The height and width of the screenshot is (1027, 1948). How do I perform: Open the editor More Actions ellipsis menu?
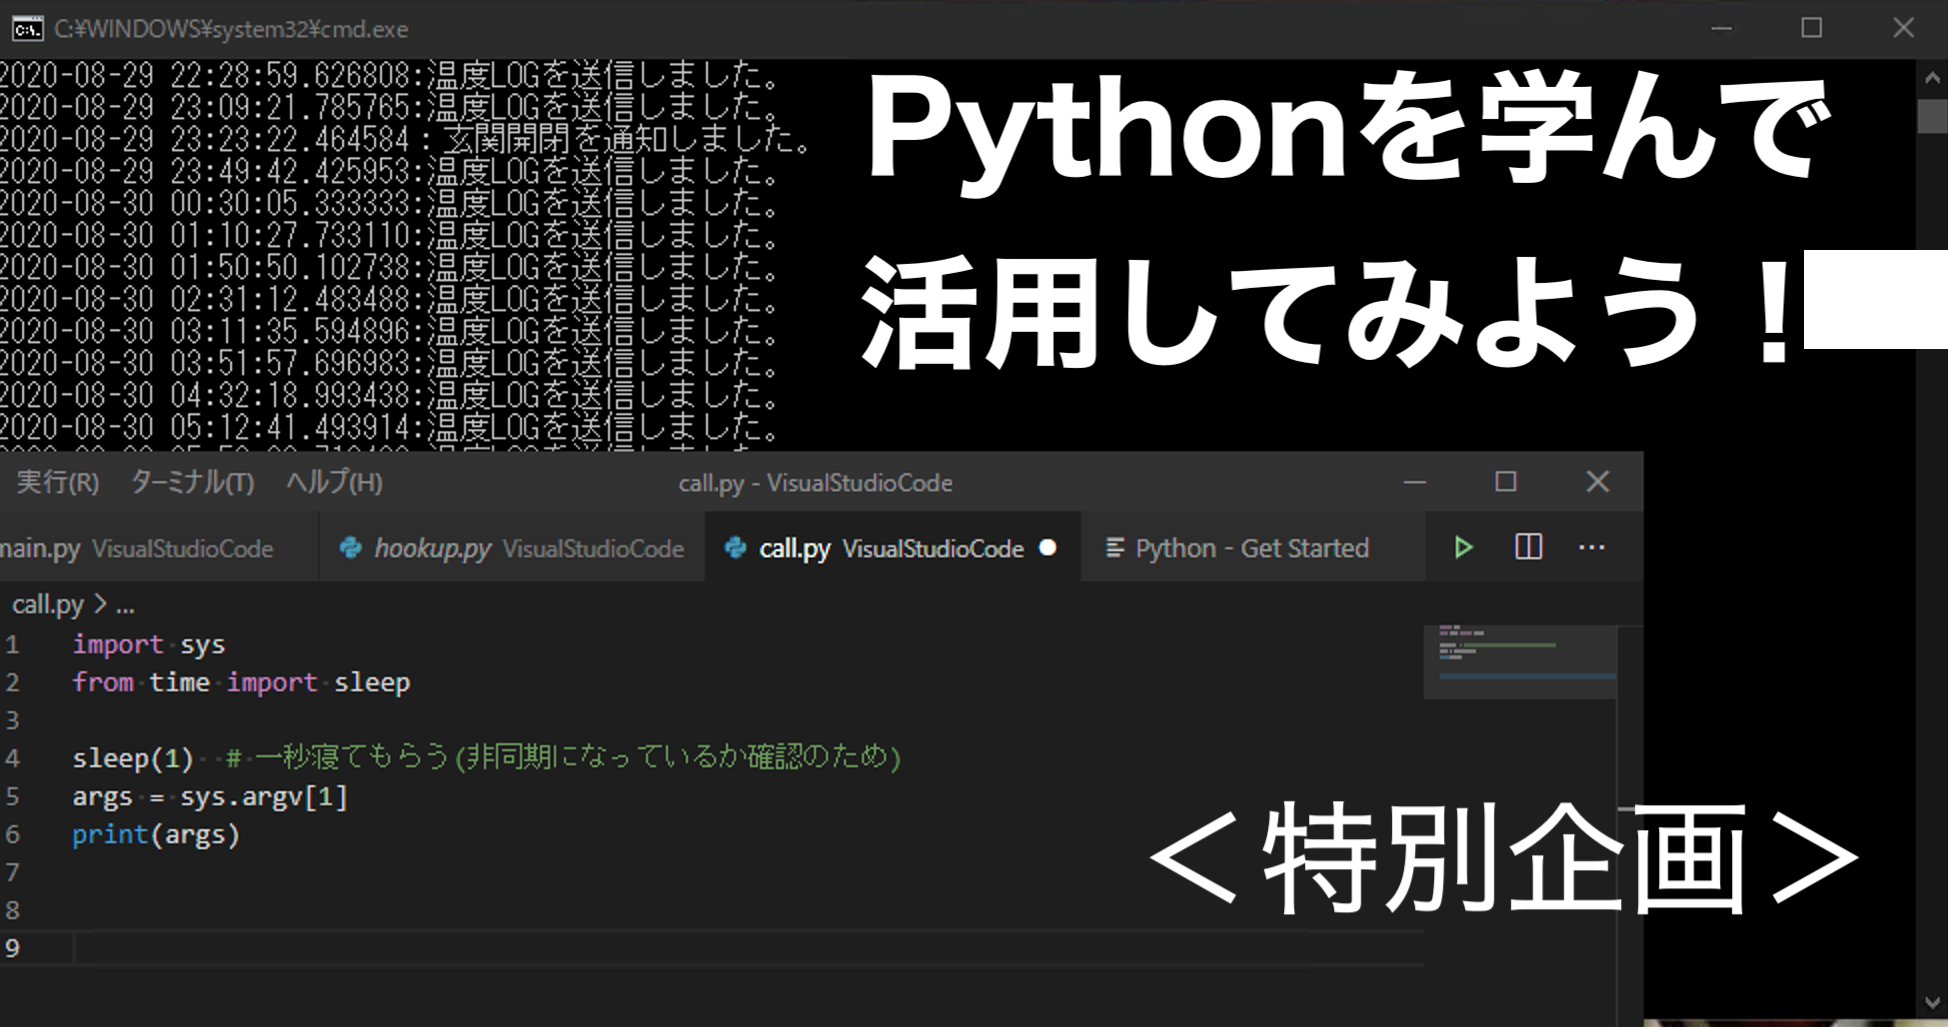(1591, 548)
